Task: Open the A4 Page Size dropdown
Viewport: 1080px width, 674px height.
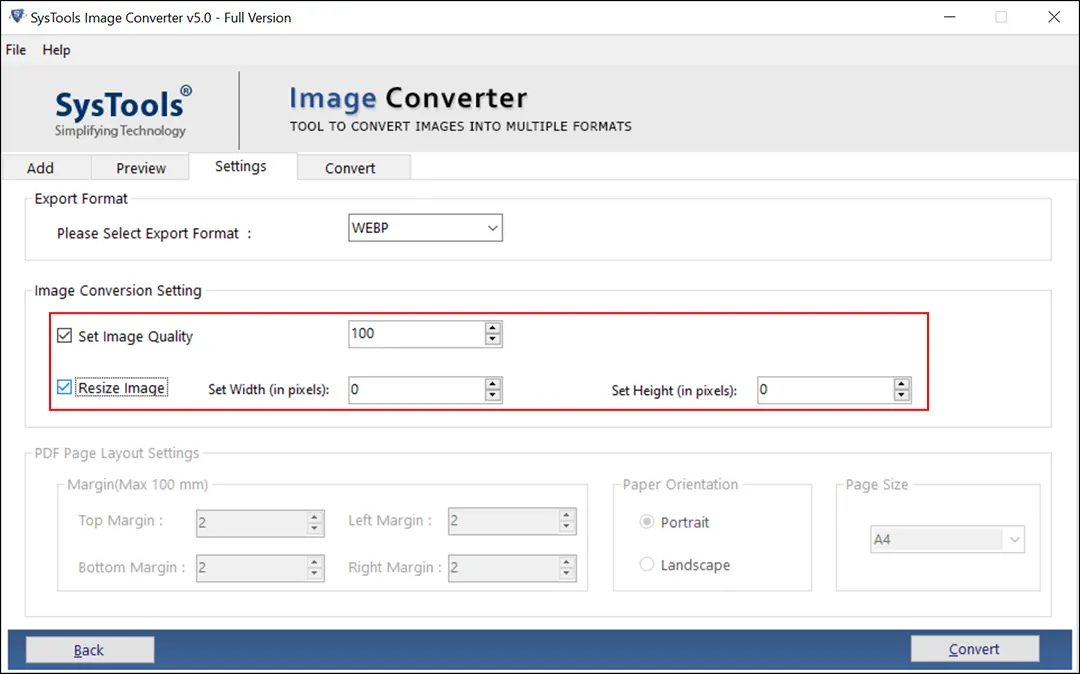Action: pyautogui.click(x=947, y=539)
